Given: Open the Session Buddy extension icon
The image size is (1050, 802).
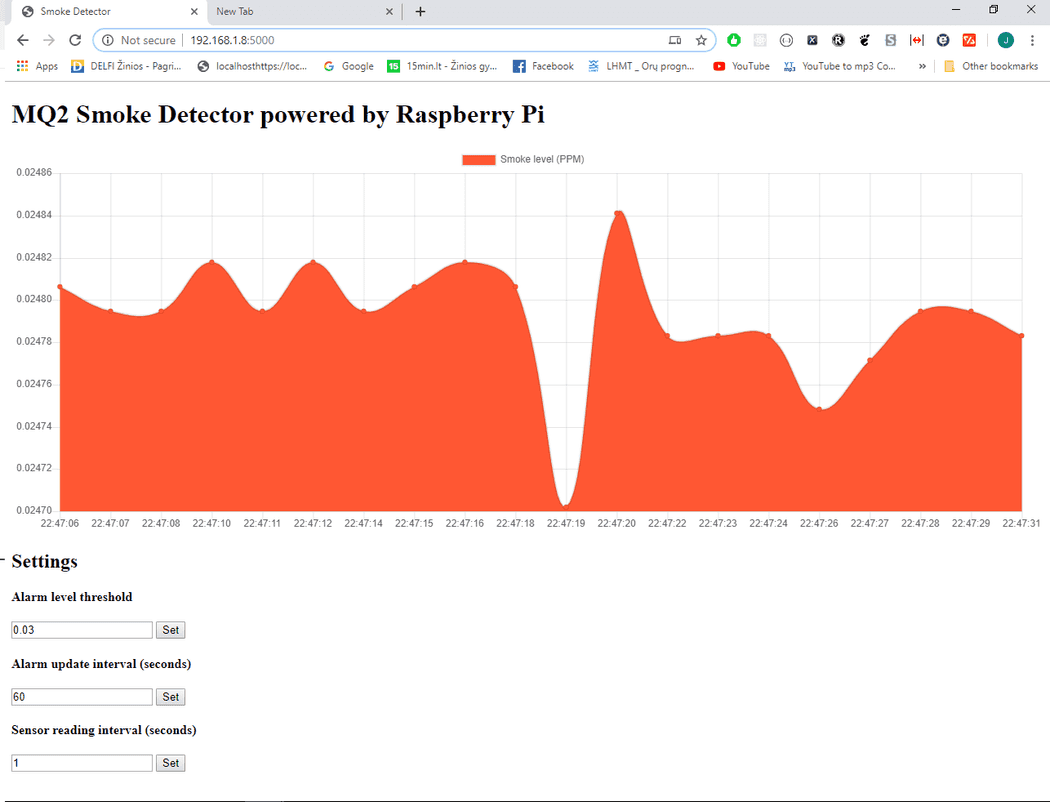Looking at the screenshot, I should click(x=891, y=40).
